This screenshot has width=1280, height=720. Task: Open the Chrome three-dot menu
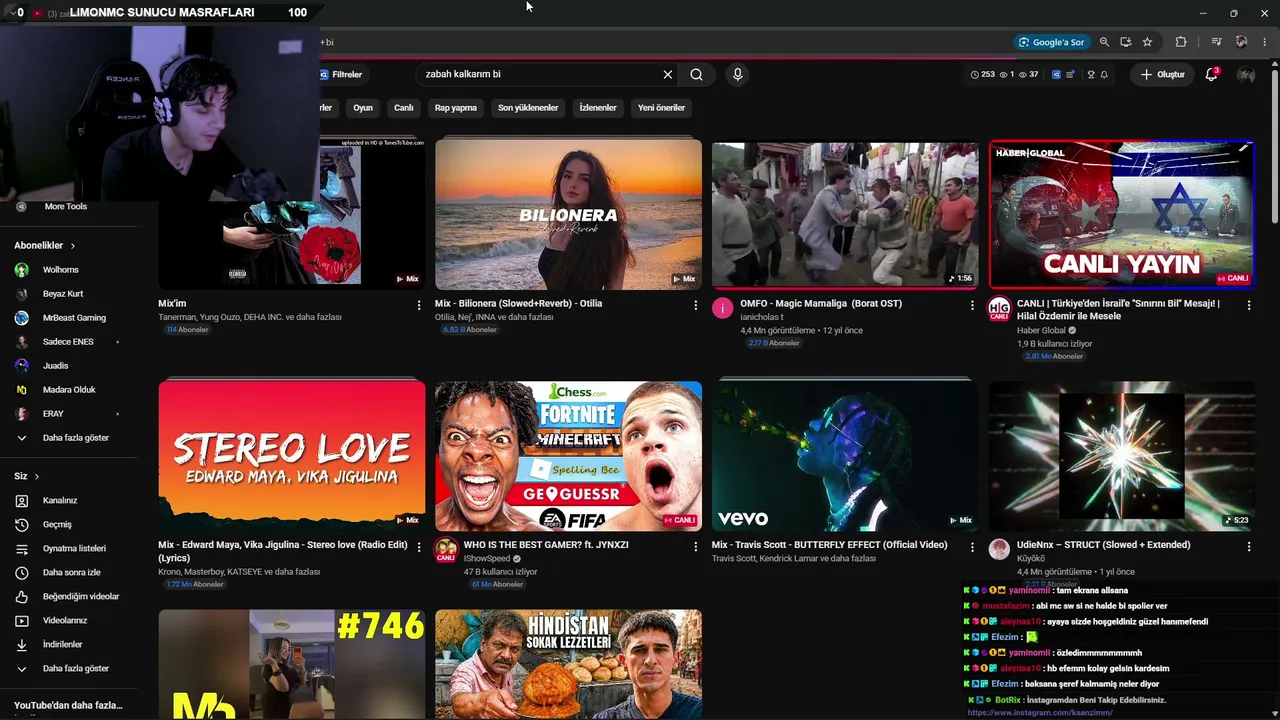click(x=1265, y=42)
